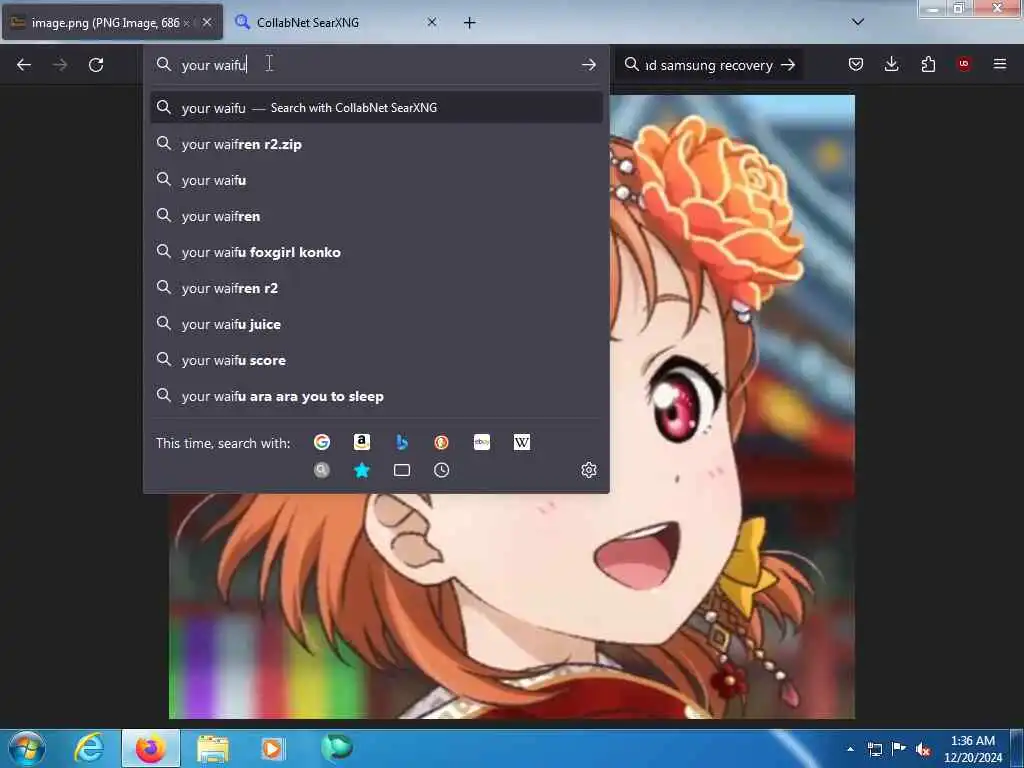1024x768 pixels.
Task: Show hidden system tray icons
Action: pyautogui.click(x=850, y=749)
